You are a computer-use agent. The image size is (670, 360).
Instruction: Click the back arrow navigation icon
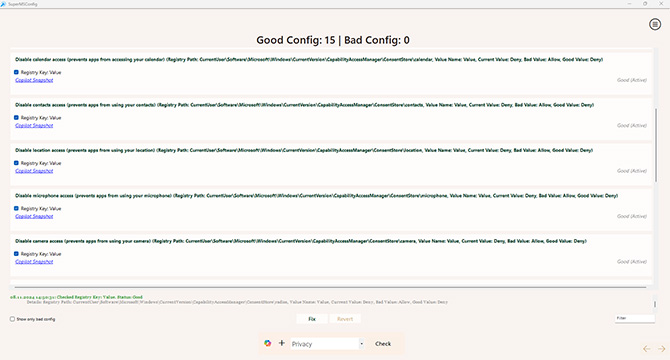(646, 349)
